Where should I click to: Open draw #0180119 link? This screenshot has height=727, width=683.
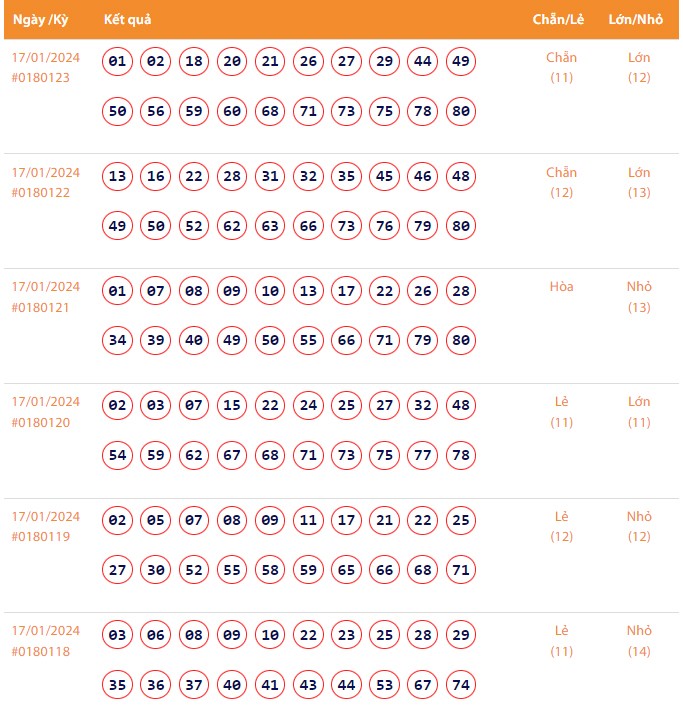[41, 537]
